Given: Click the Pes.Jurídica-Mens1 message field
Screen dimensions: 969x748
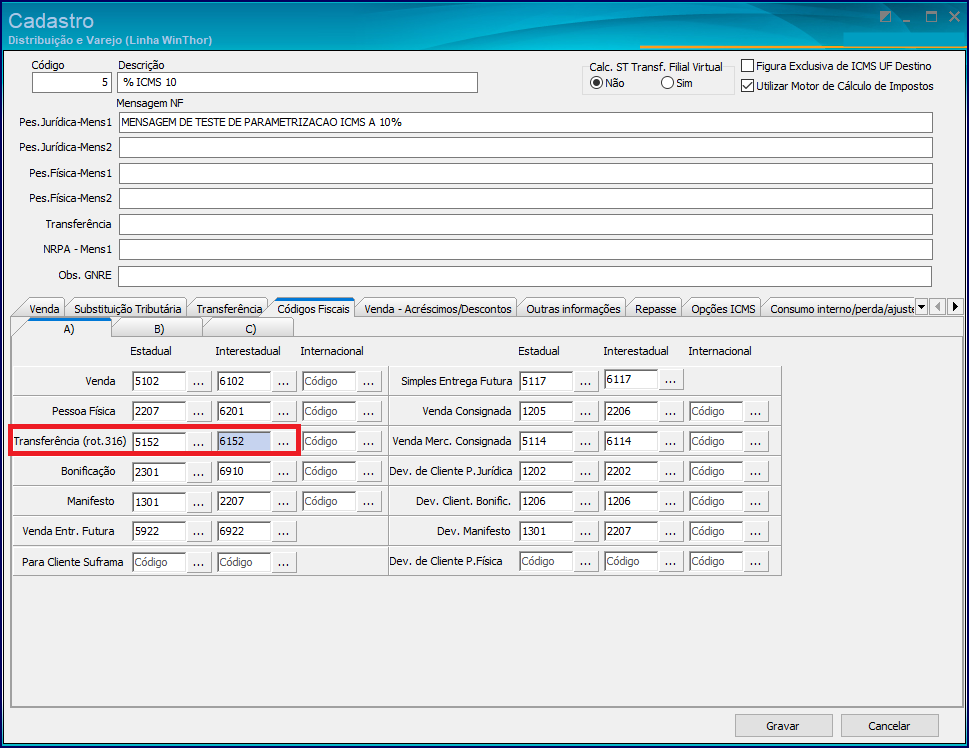Looking at the screenshot, I should pyautogui.click(x=525, y=122).
